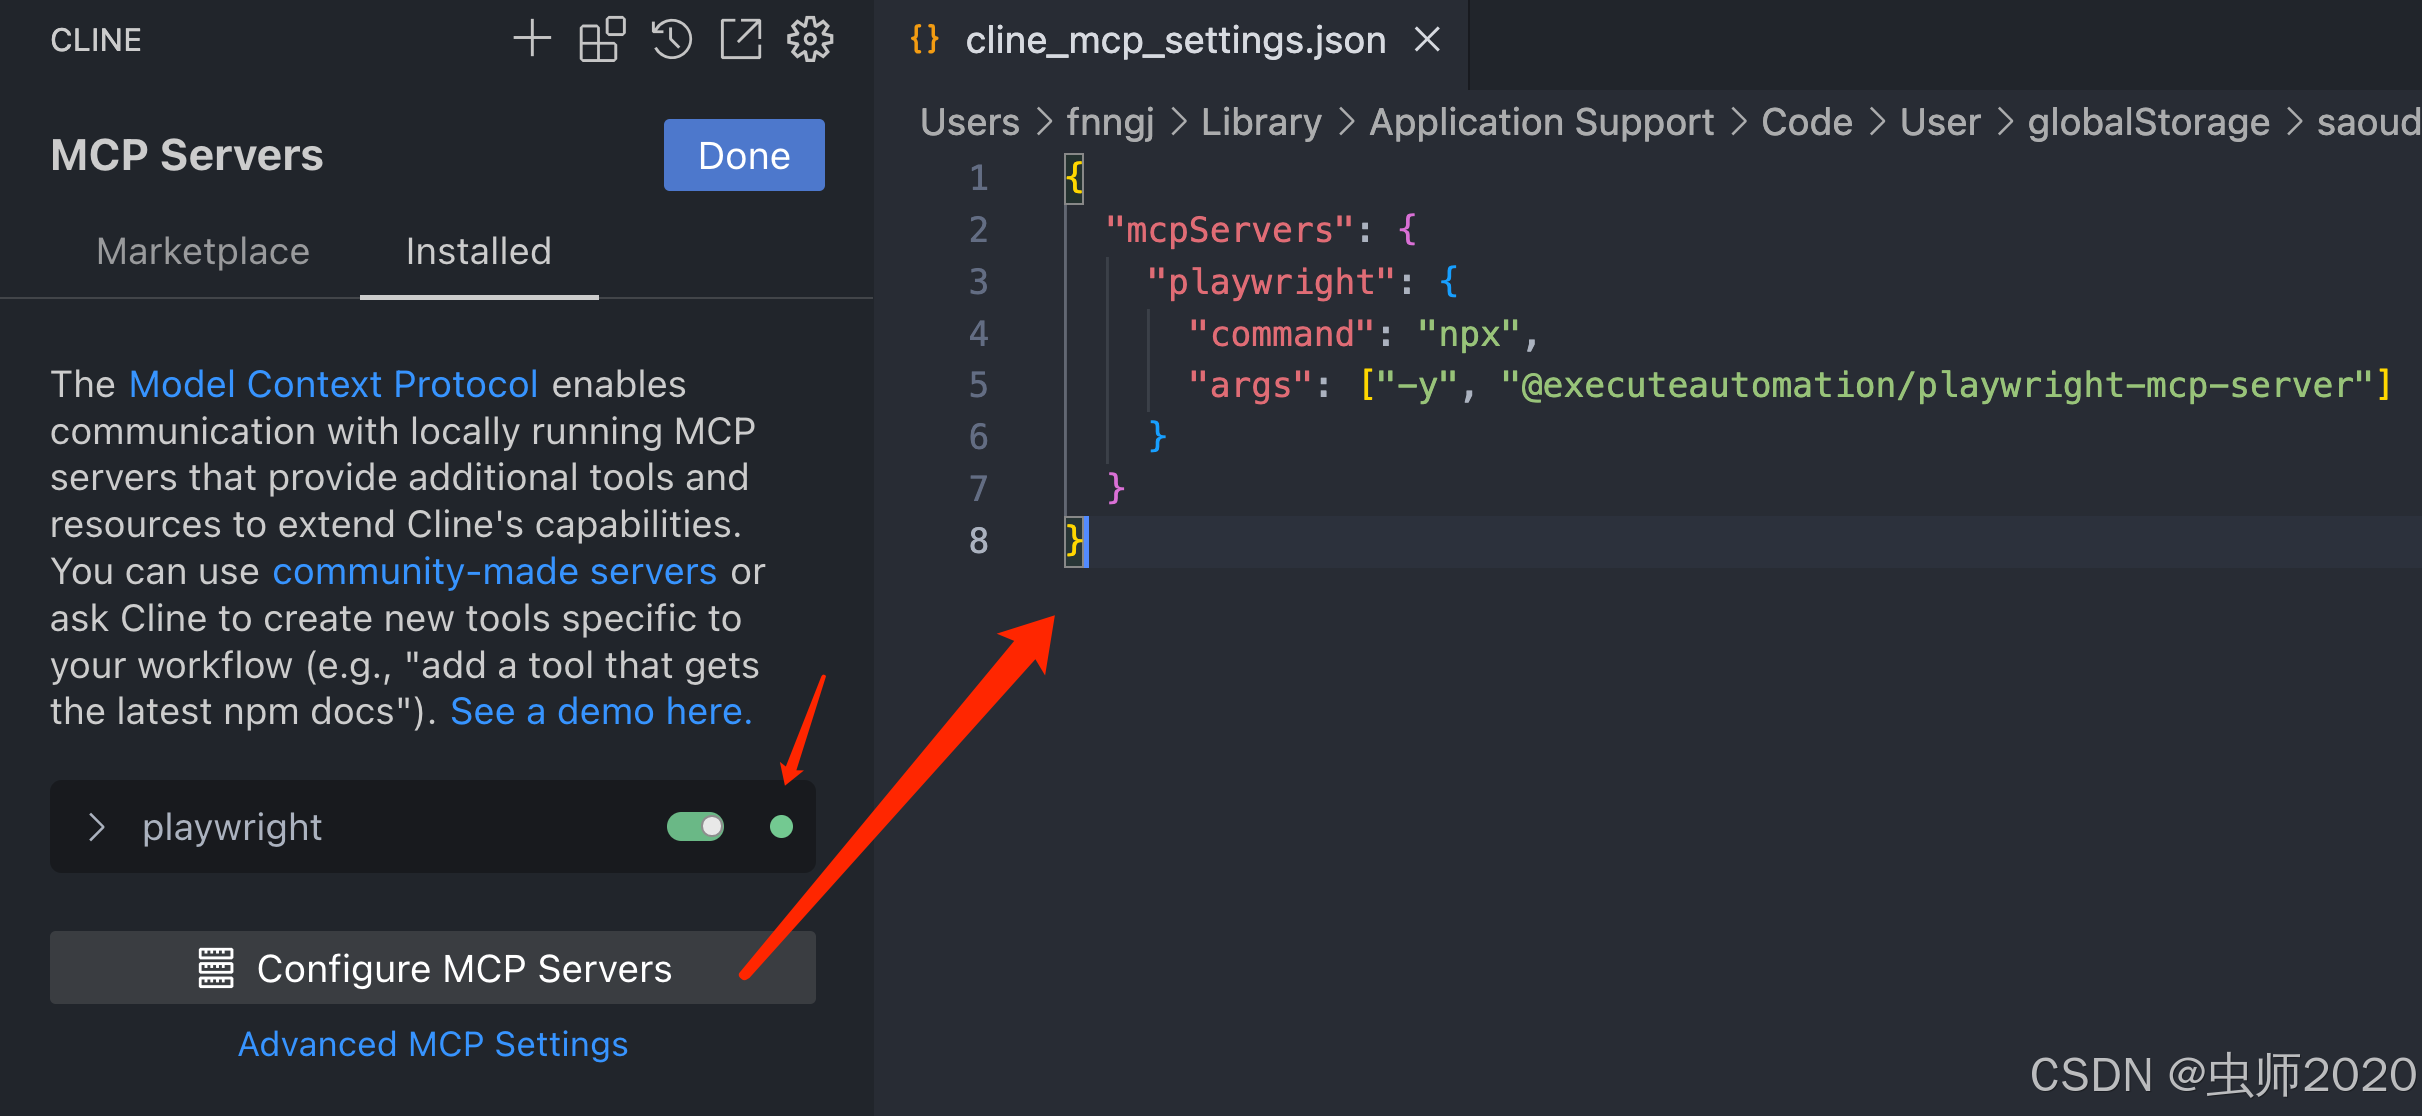Open the globalStorage breadcrumb dropdown

2148,122
